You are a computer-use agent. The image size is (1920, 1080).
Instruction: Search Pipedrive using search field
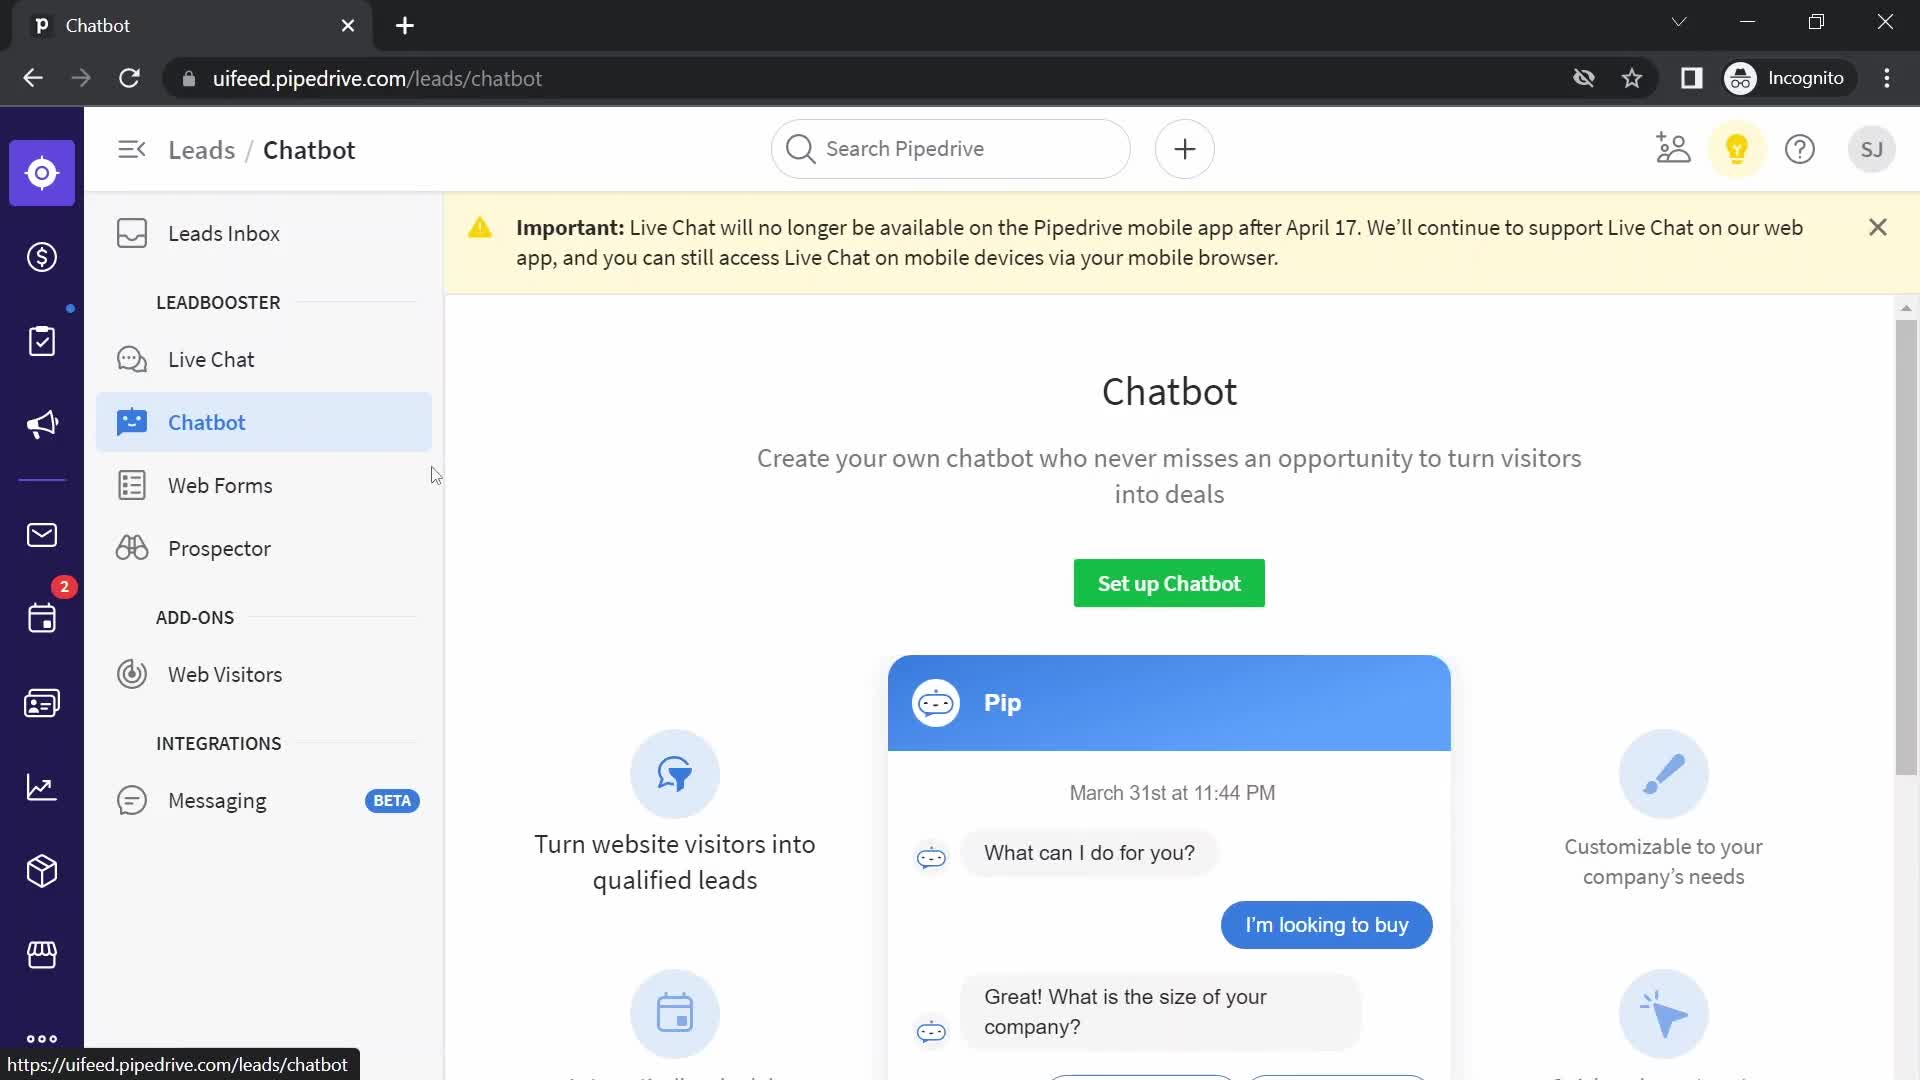[949, 149]
